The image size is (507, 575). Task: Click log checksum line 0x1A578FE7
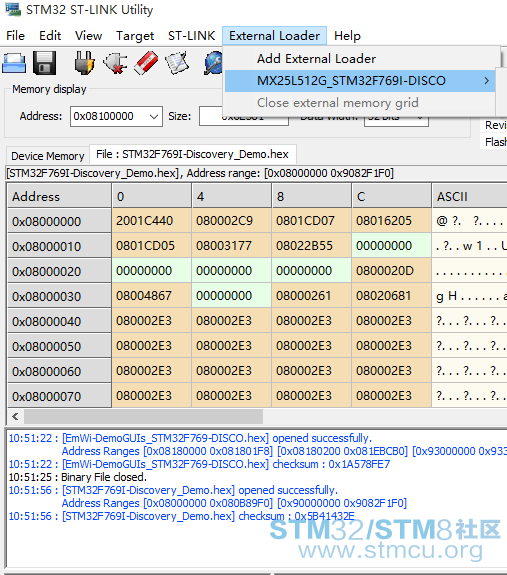point(199,464)
